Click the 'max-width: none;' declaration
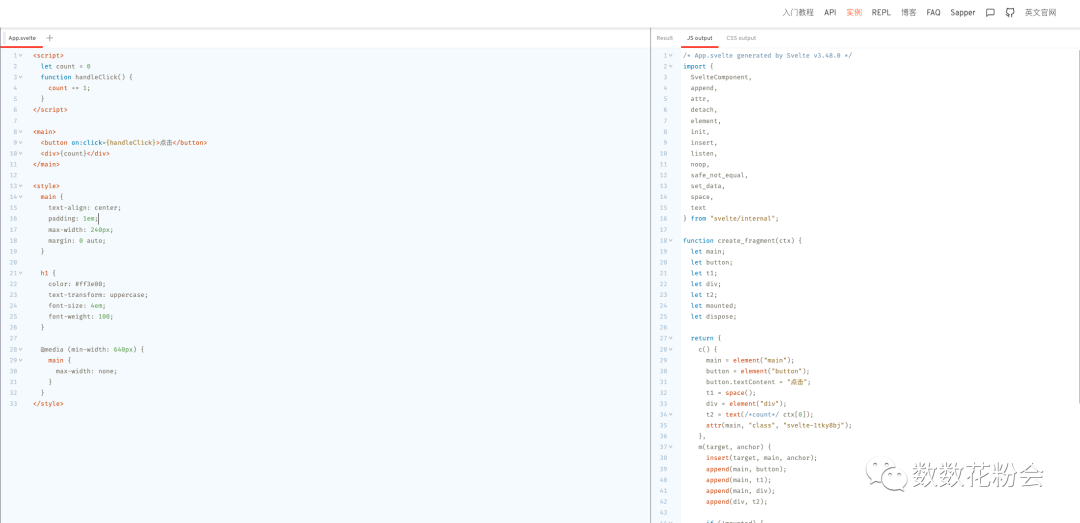Image resolution: width=1080 pixels, height=523 pixels. click(x=87, y=371)
